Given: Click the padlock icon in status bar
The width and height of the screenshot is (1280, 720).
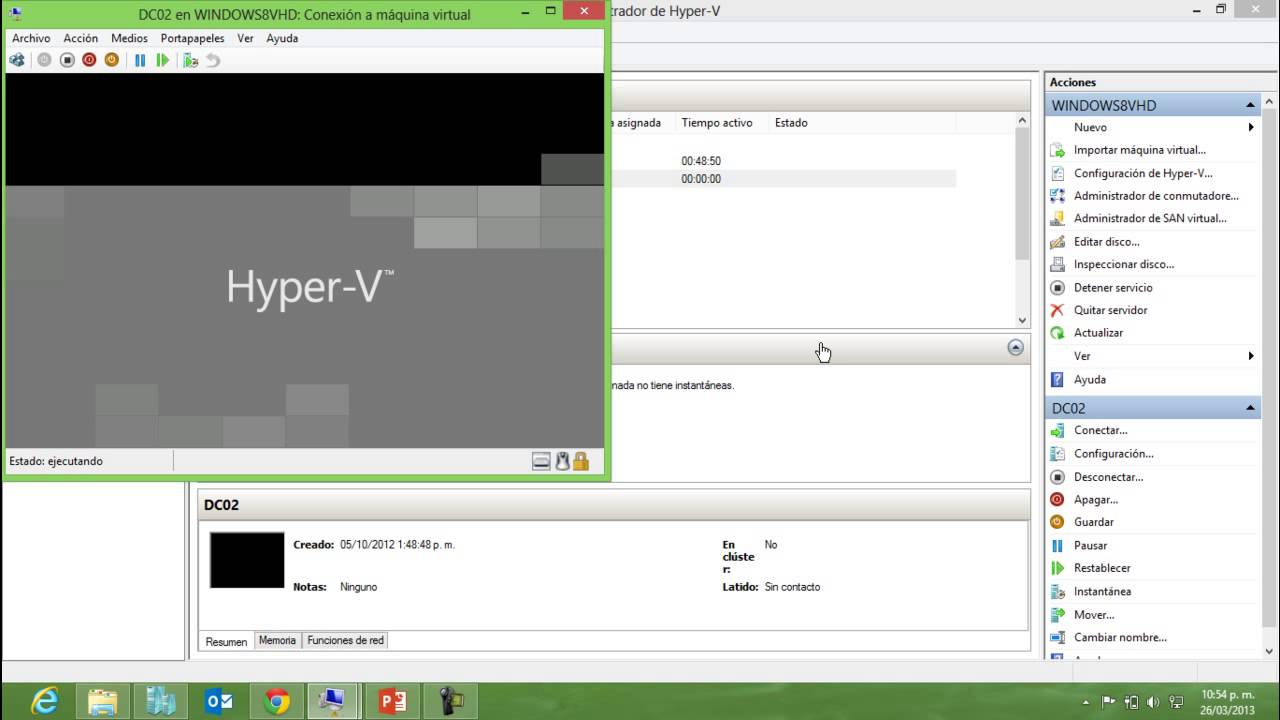Looking at the screenshot, I should (581, 461).
